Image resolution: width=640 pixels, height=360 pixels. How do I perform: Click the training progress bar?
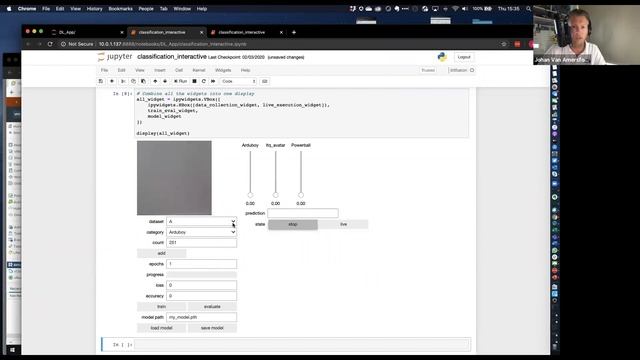[201, 275]
